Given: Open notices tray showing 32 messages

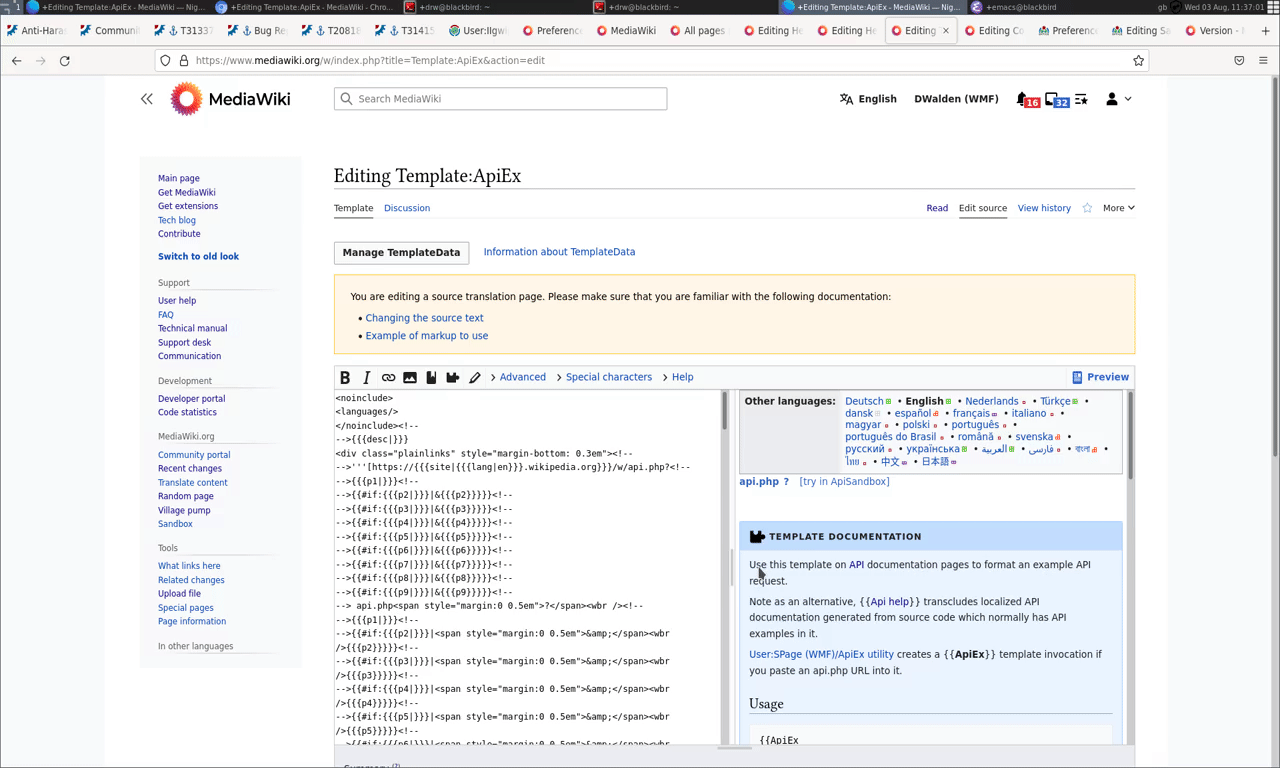Looking at the screenshot, I should coord(1056,100).
